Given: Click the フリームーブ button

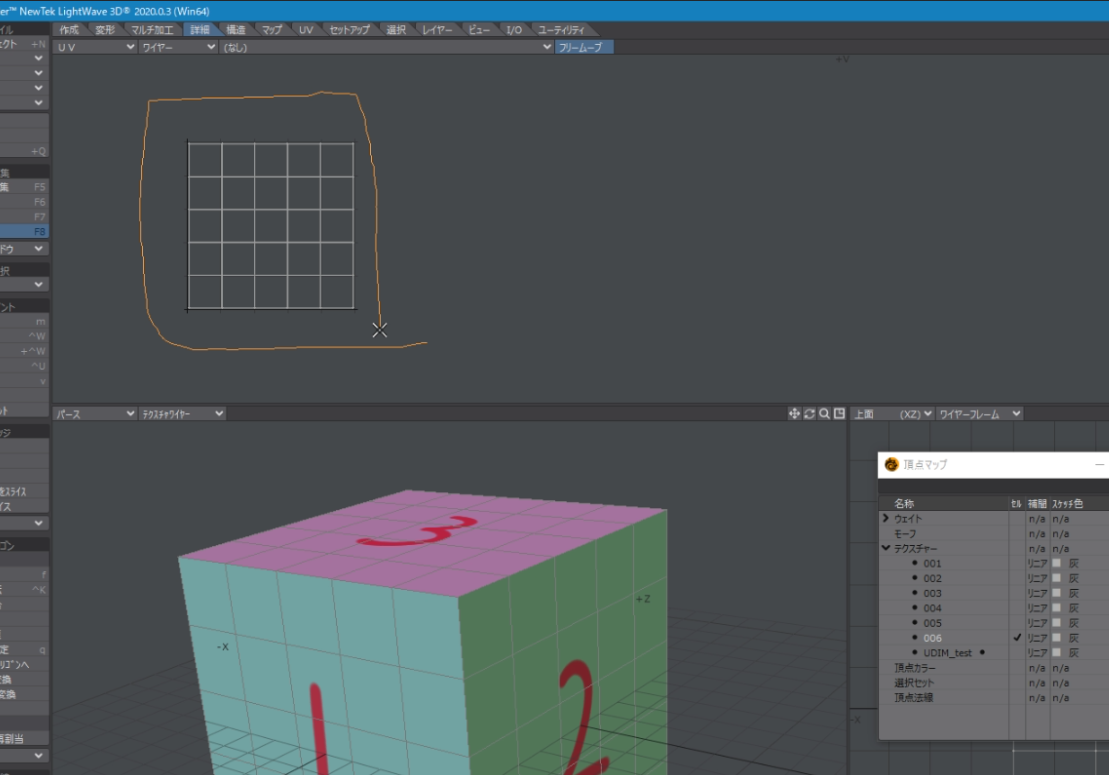Looking at the screenshot, I should 584,47.
